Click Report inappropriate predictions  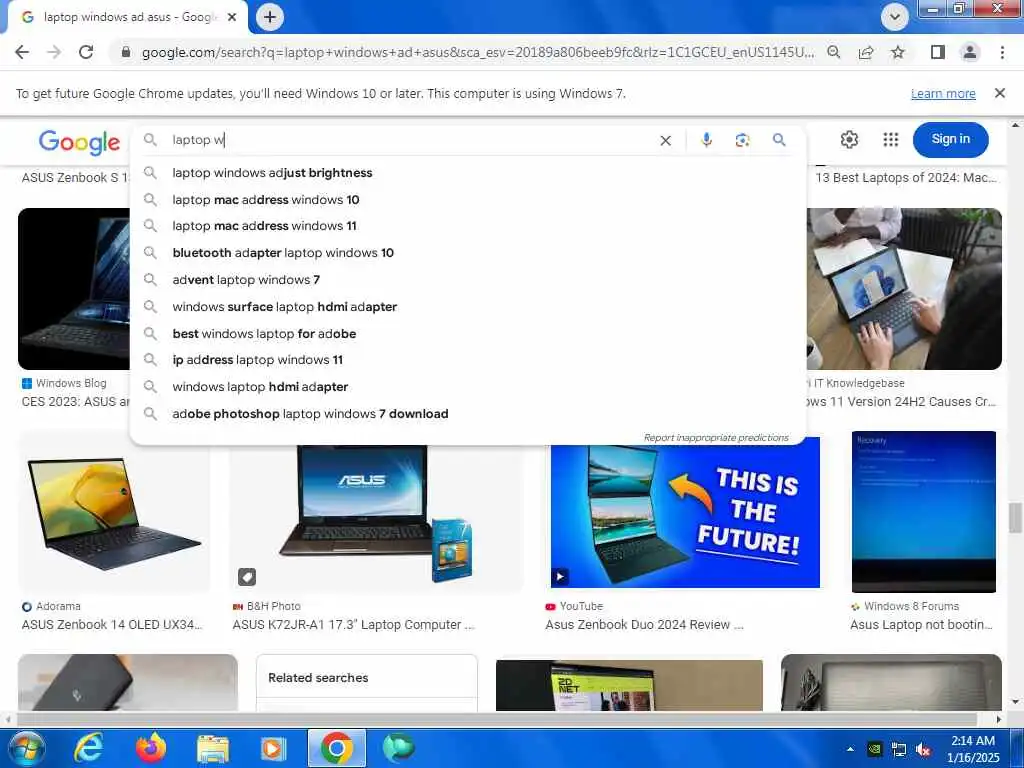(x=716, y=438)
